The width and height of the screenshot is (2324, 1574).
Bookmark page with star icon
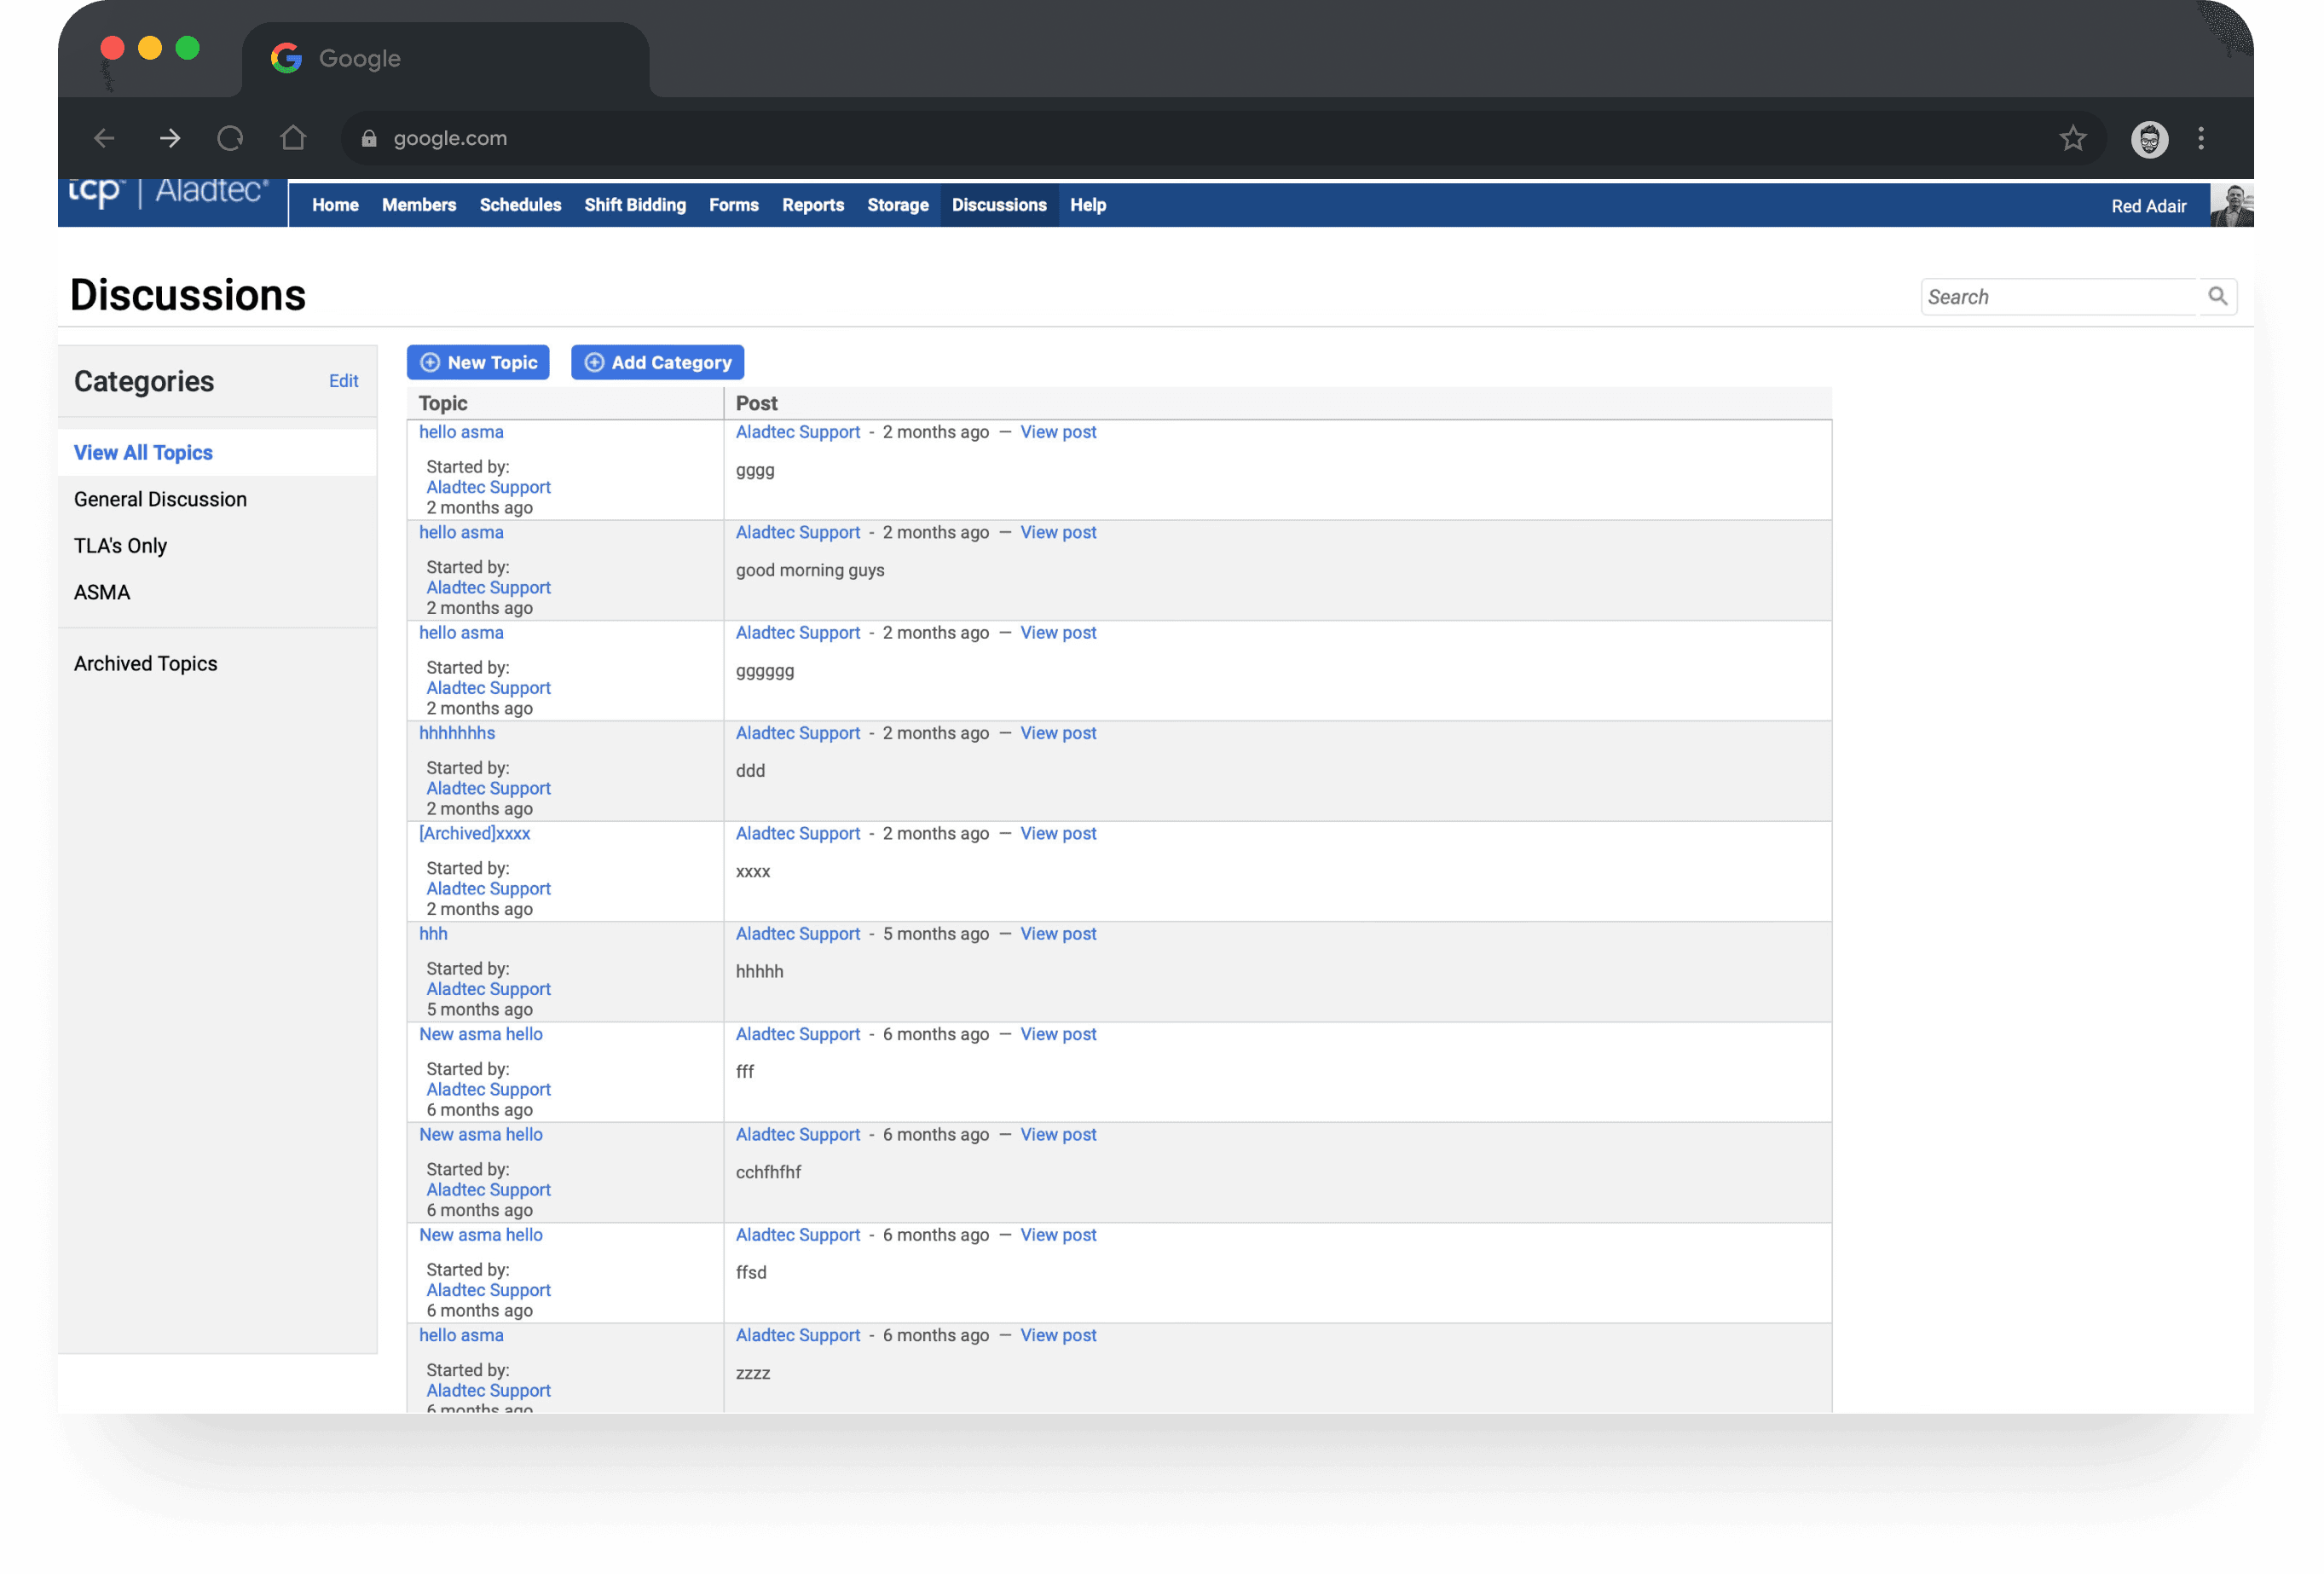(2073, 138)
